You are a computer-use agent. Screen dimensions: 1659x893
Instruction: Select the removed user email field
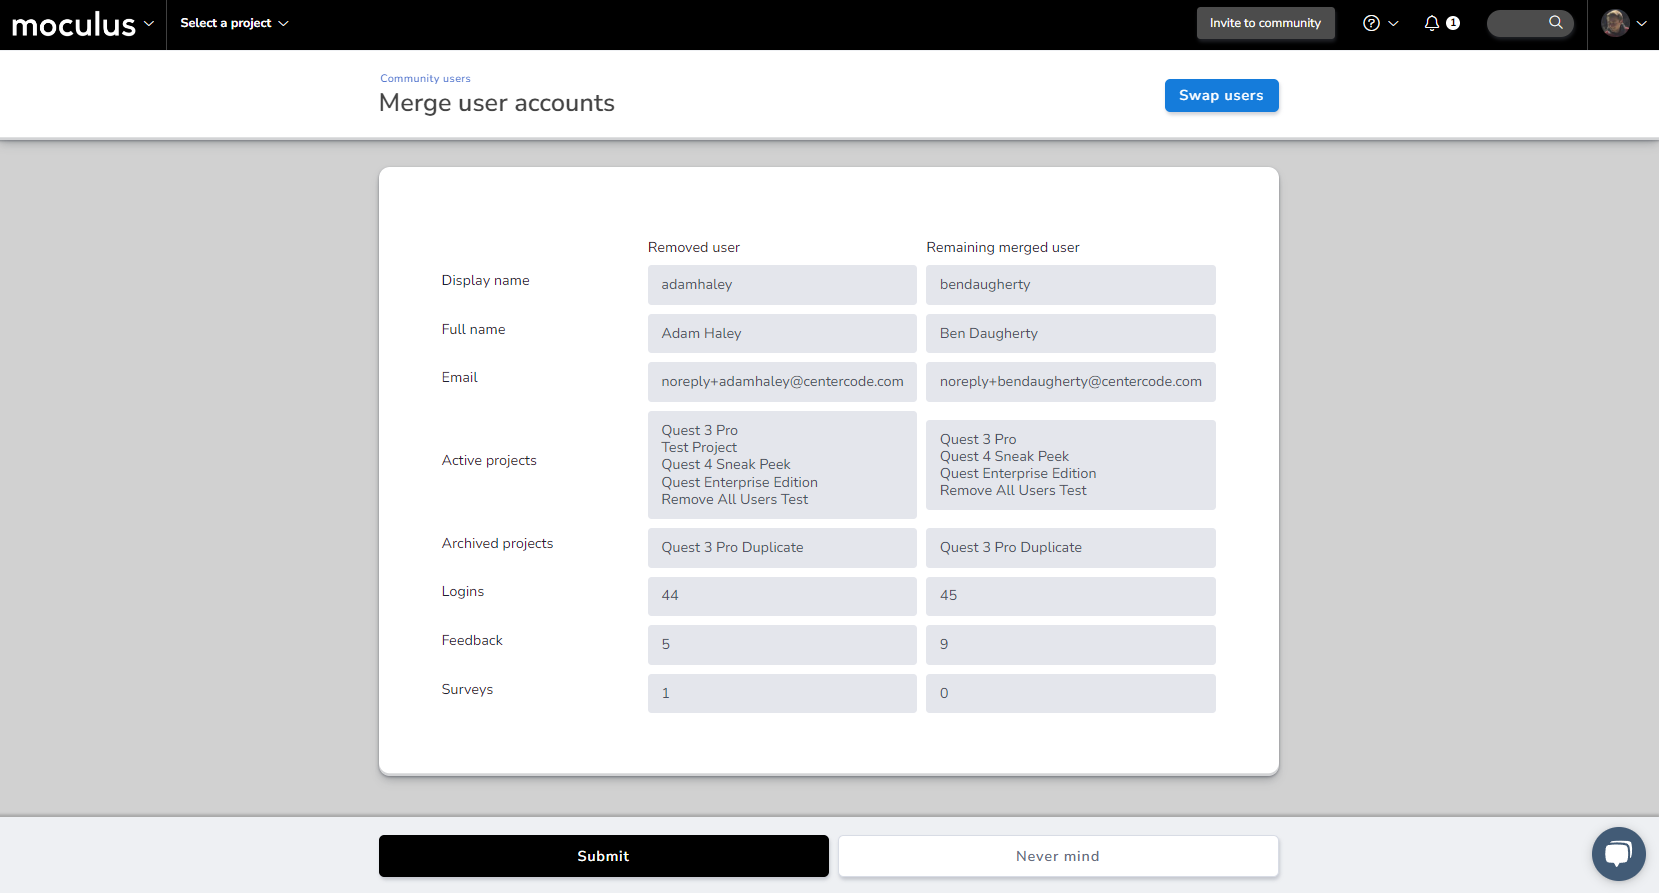pyautogui.click(x=781, y=382)
